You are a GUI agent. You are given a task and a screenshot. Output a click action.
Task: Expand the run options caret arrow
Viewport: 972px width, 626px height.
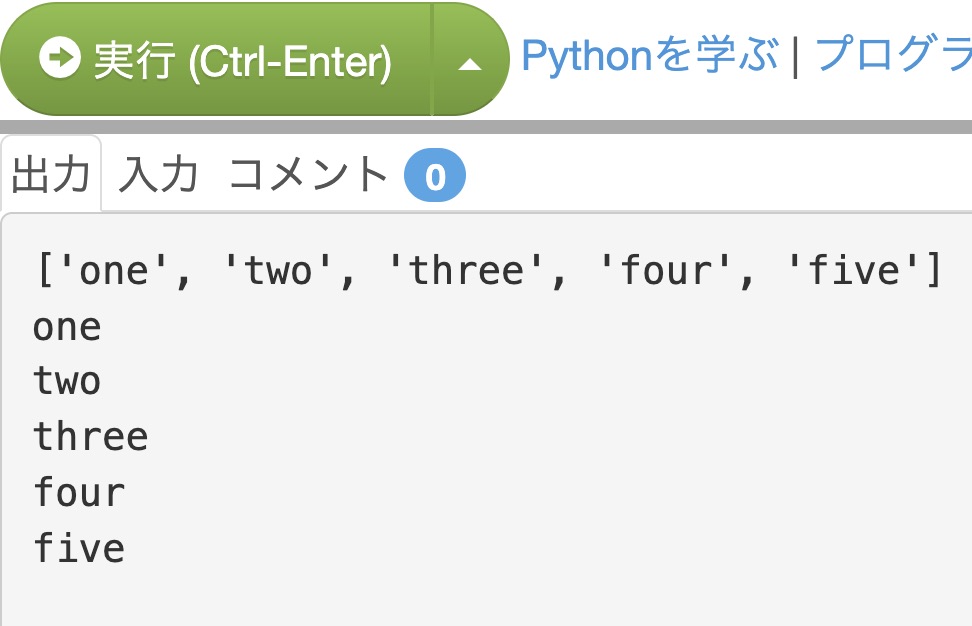pos(470,64)
